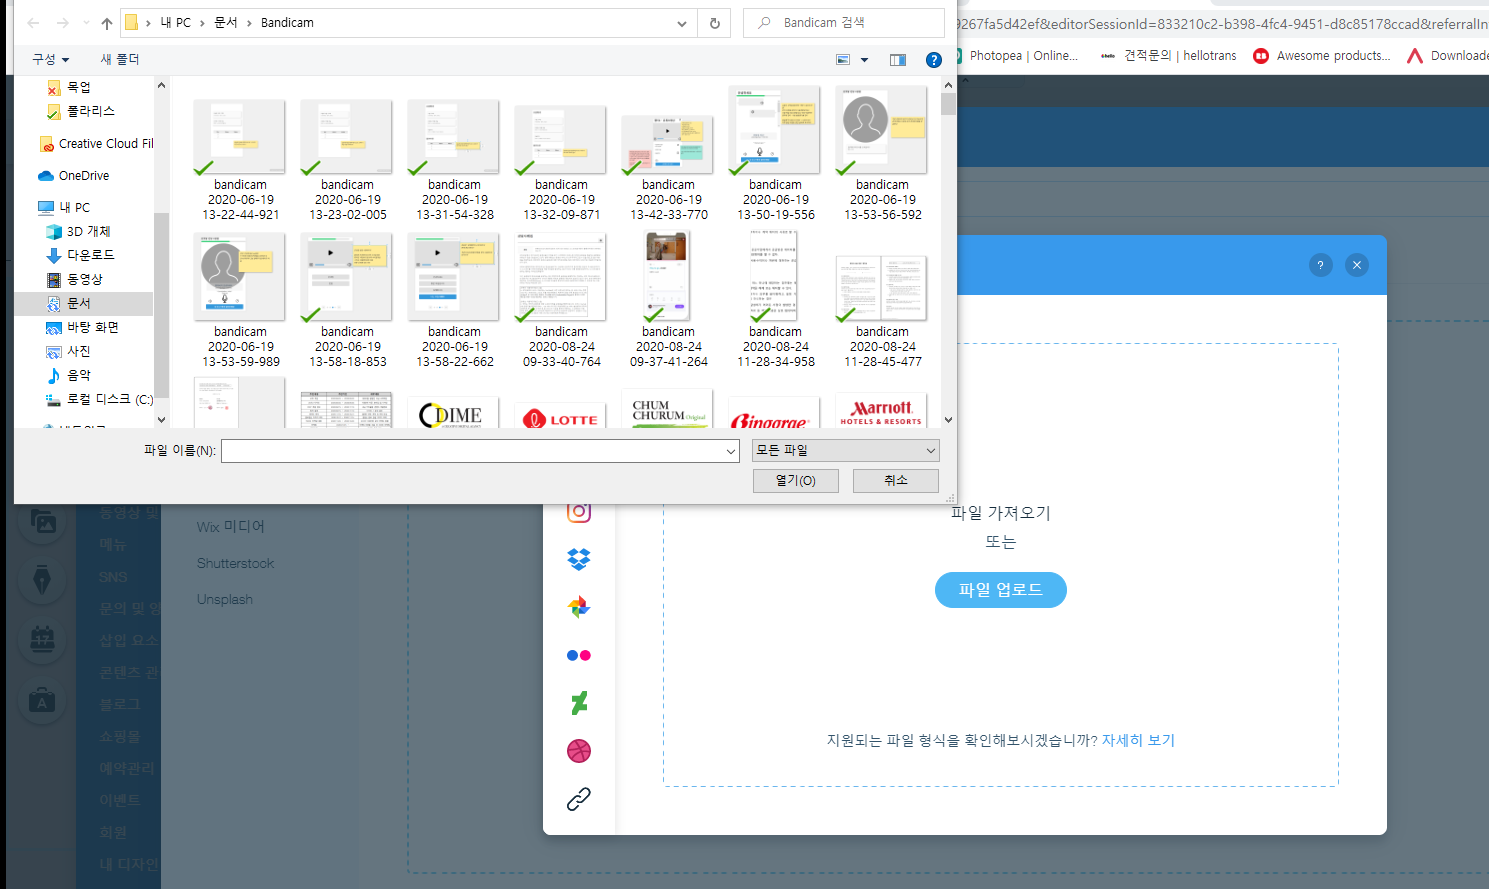Click the file dialog help icon
The height and width of the screenshot is (889, 1489).
[x=934, y=60]
